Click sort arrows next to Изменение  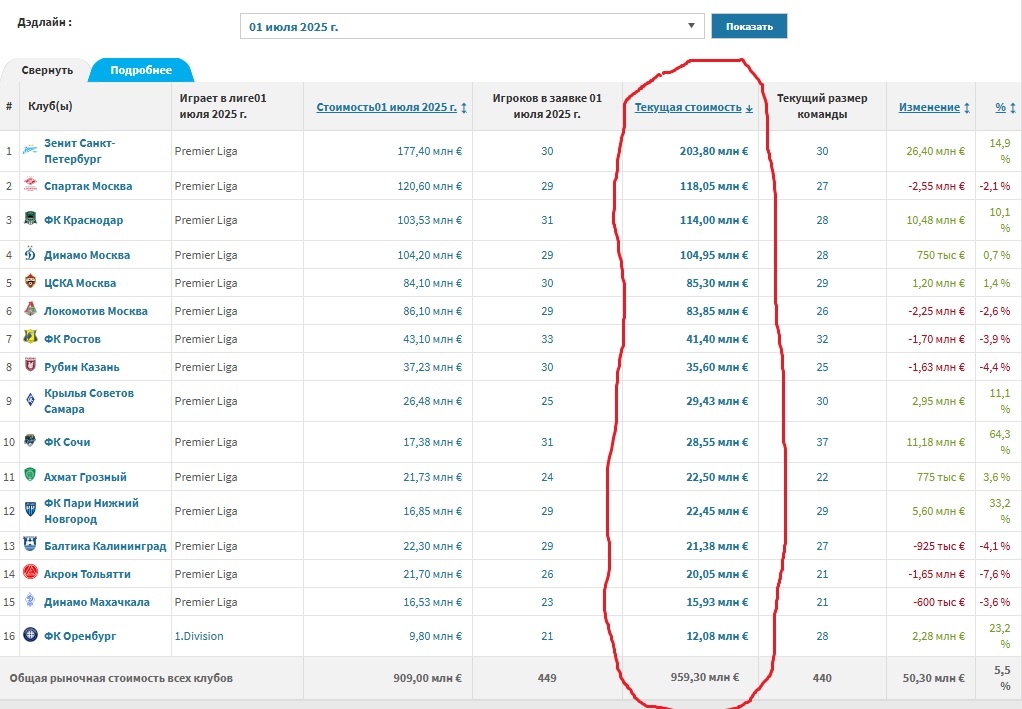[967, 108]
